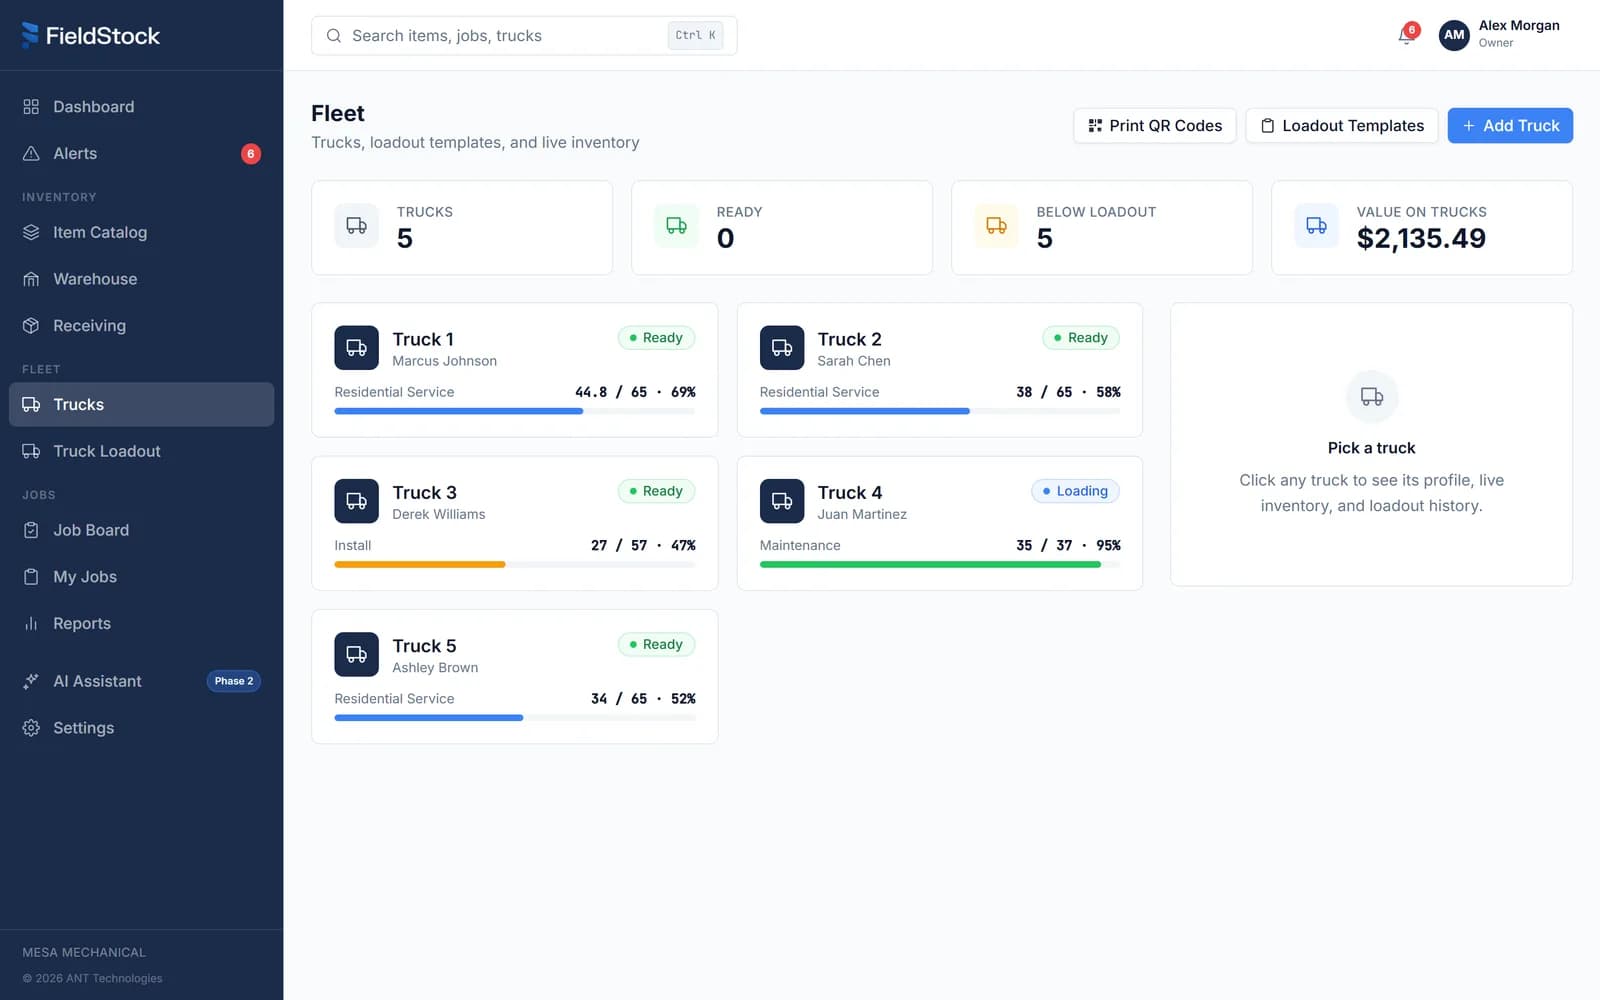Click the Alerts triangle icon in sidebar
This screenshot has height=1000, width=1600.
[x=31, y=154]
